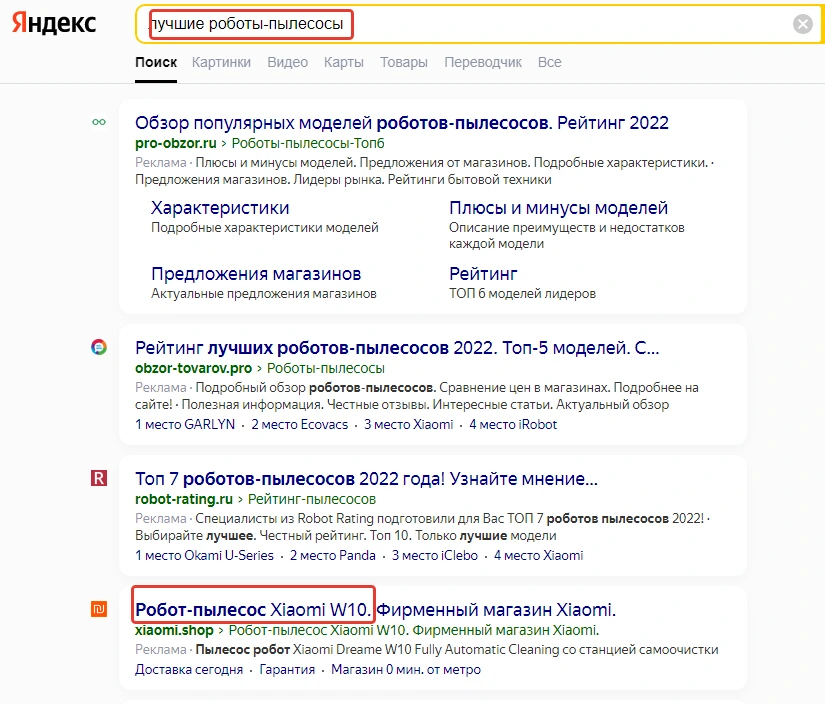Viewport: 825px width, 704px height.
Task: Open the 2 место Panda link
Action: click(x=333, y=556)
